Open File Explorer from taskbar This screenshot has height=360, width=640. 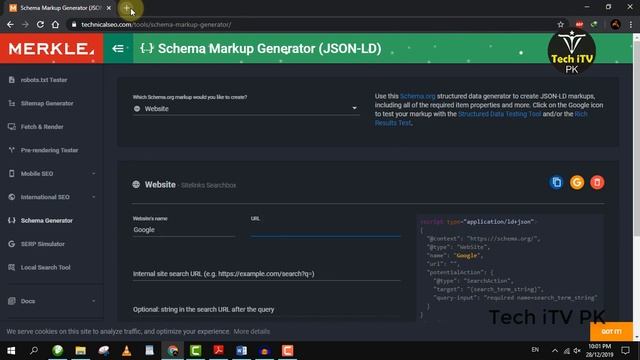click(x=80, y=351)
